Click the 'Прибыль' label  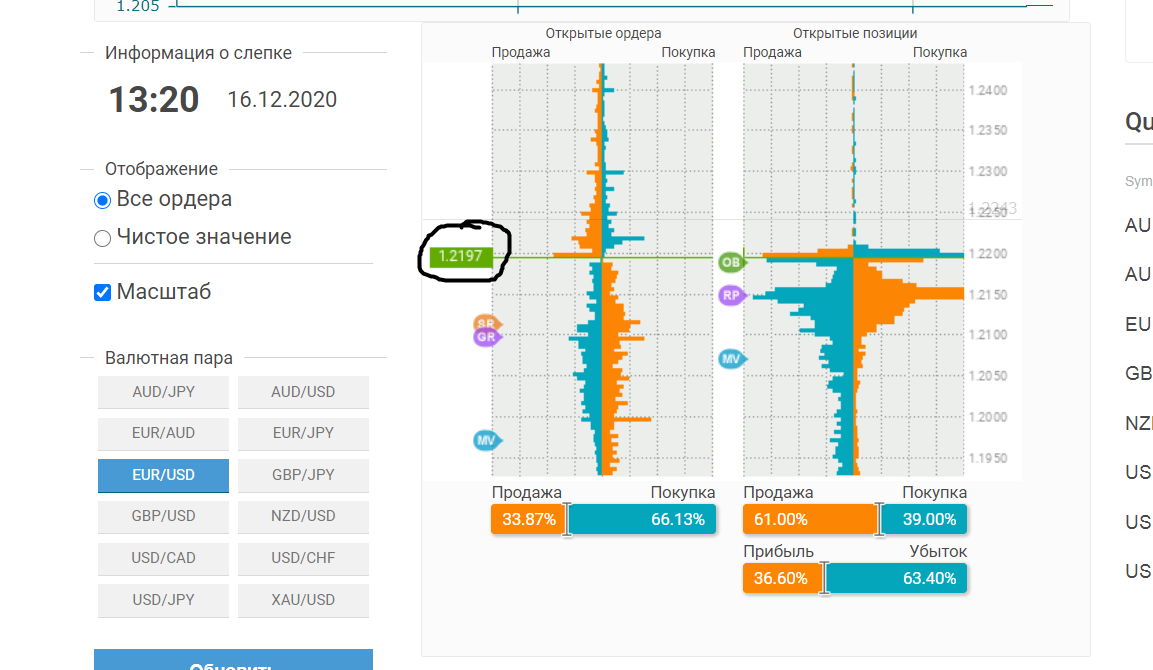pyautogui.click(x=778, y=552)
